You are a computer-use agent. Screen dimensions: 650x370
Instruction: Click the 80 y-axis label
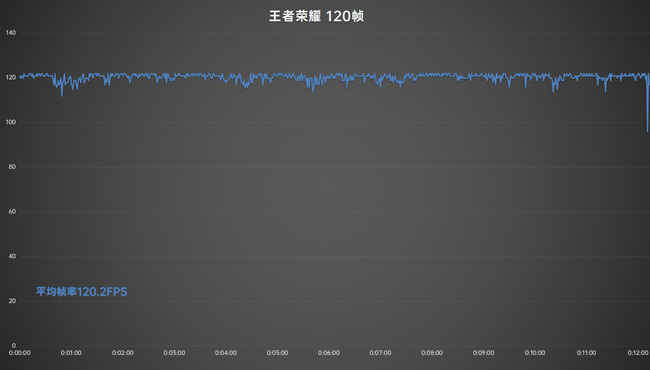12,167
